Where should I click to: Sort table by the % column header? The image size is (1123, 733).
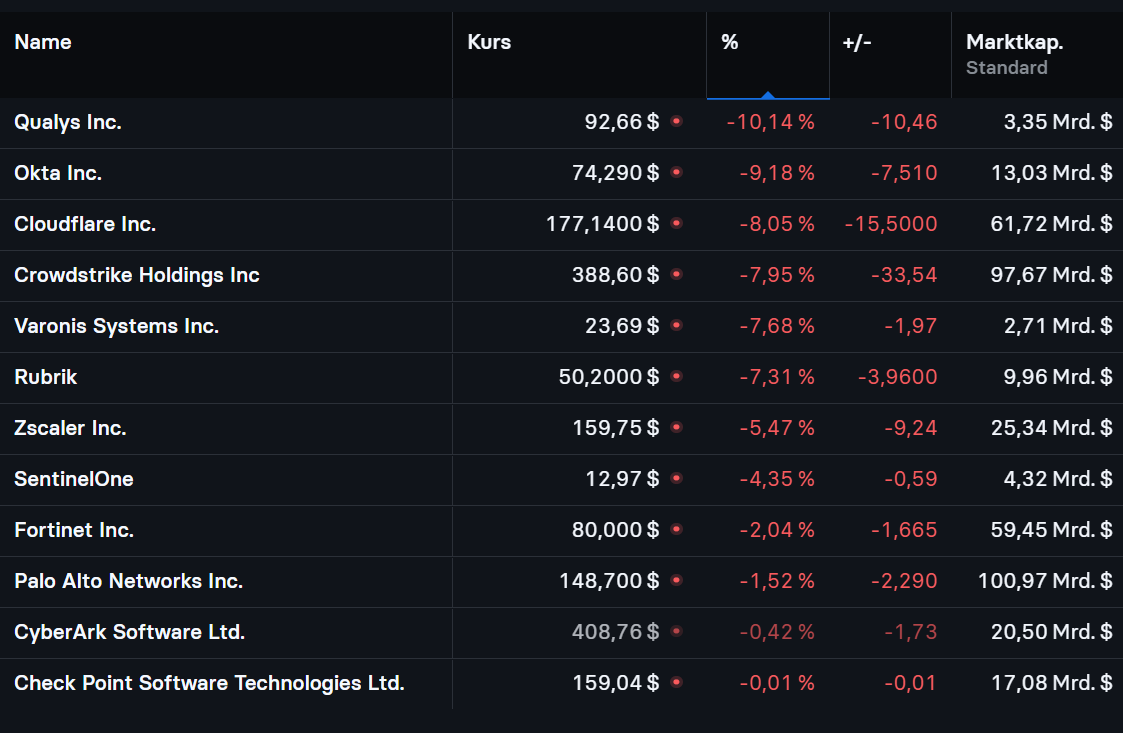click(x=730, y=42)
